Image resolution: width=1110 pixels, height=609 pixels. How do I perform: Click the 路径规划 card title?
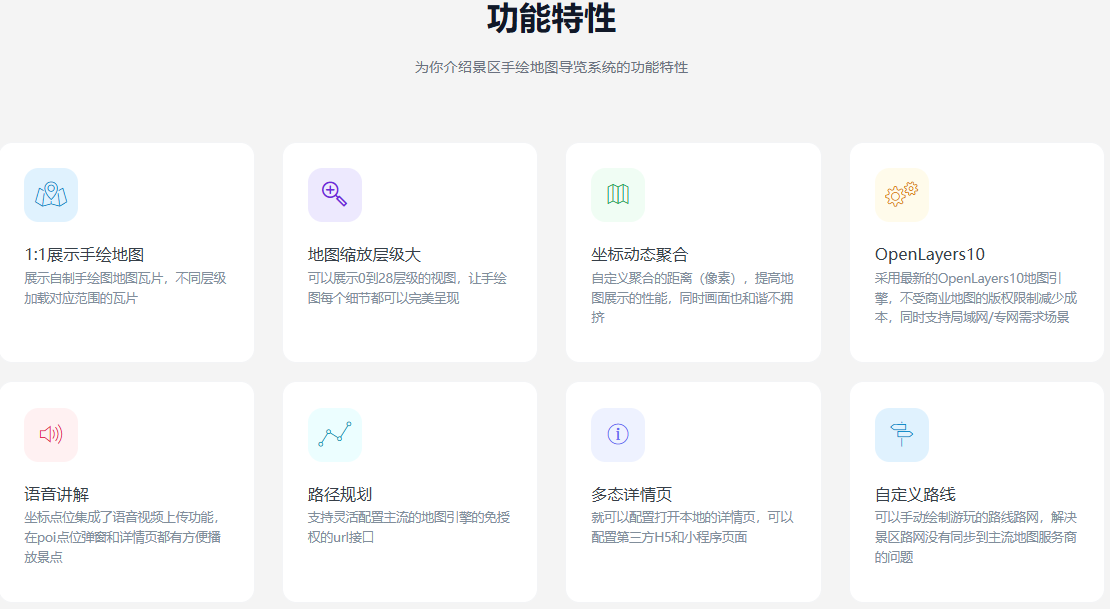tap(340, 494)
